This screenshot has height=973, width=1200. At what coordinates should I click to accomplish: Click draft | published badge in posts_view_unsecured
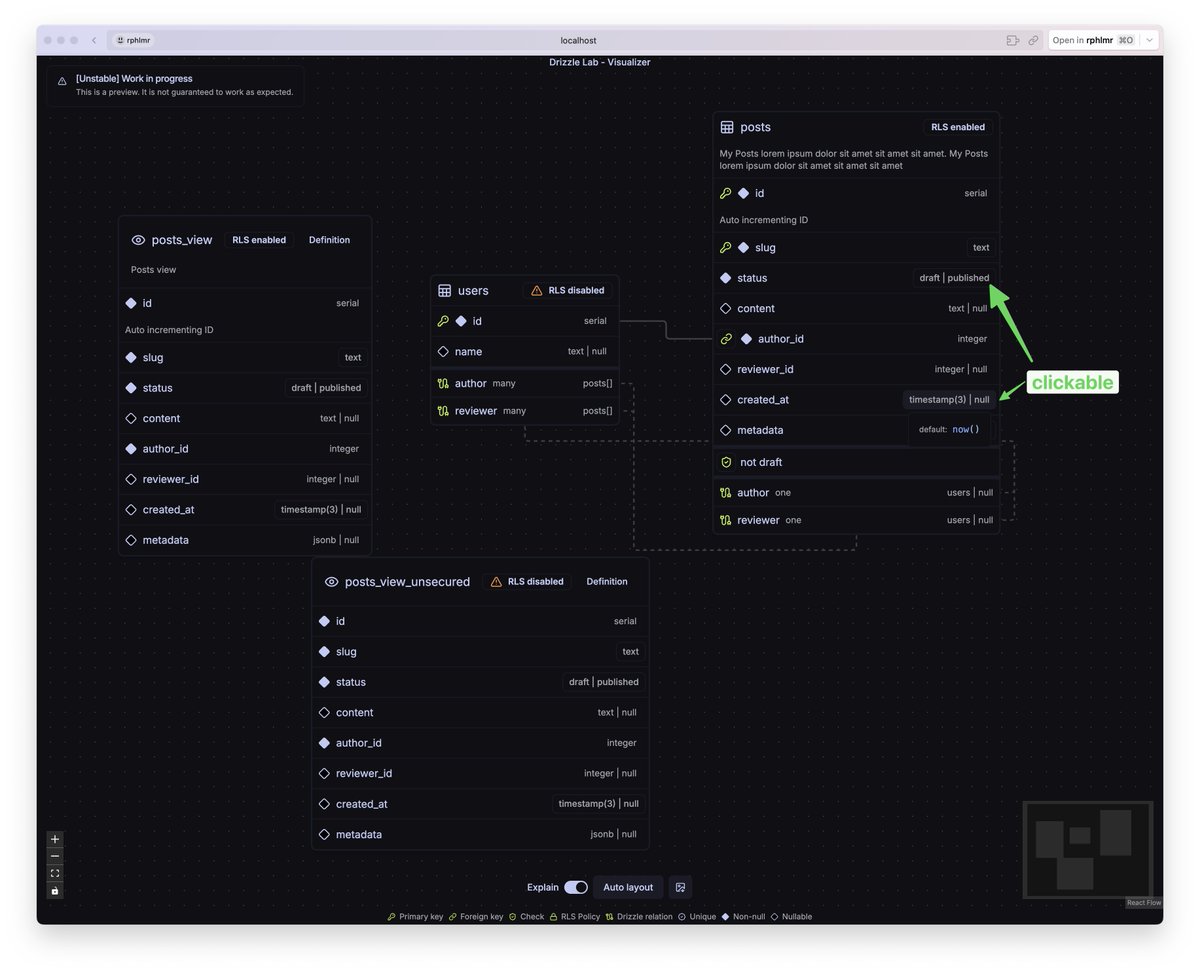[603, 682]
